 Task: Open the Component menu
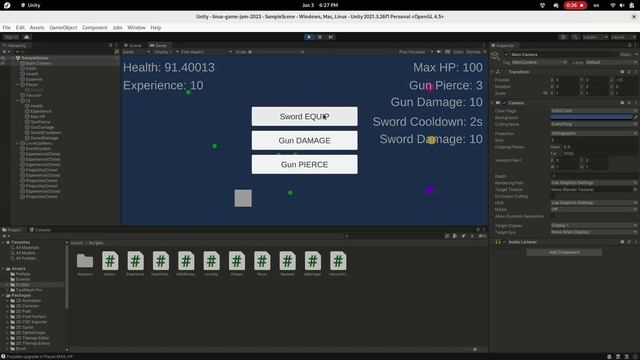[94, 28]
